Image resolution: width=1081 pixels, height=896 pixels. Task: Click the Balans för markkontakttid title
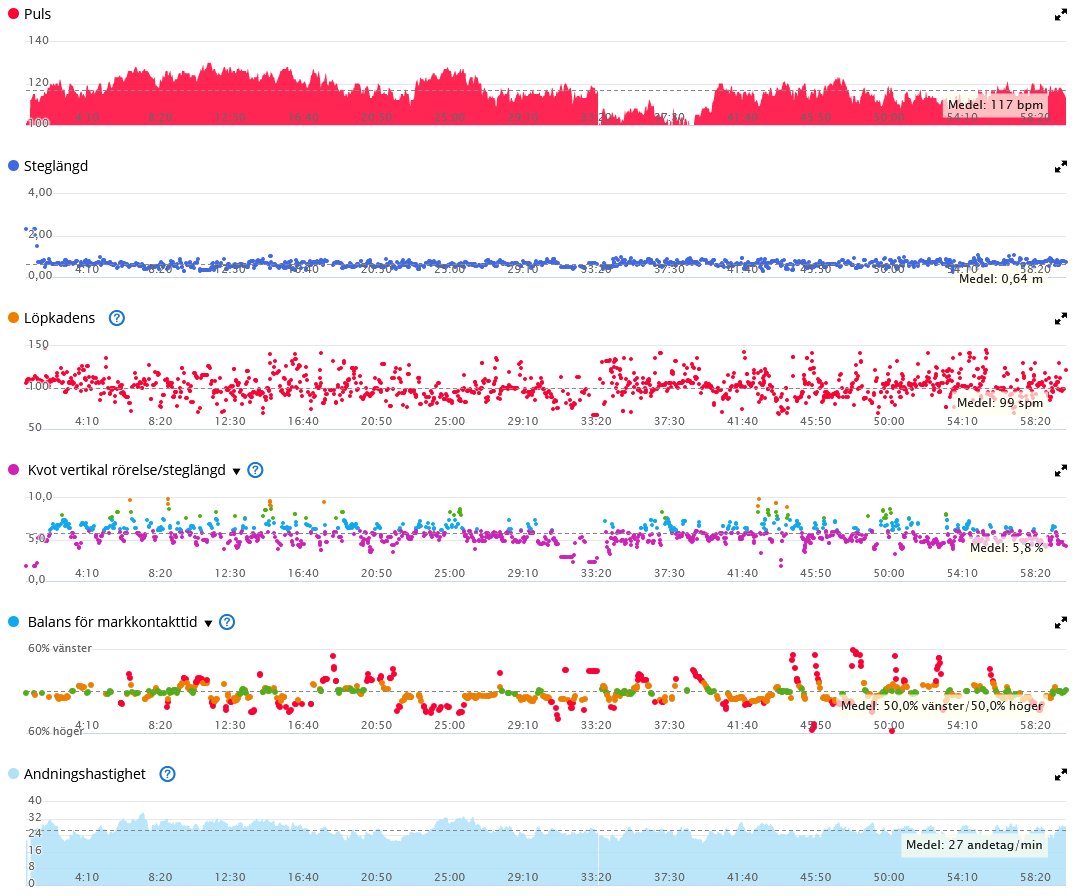pos(112,622)
